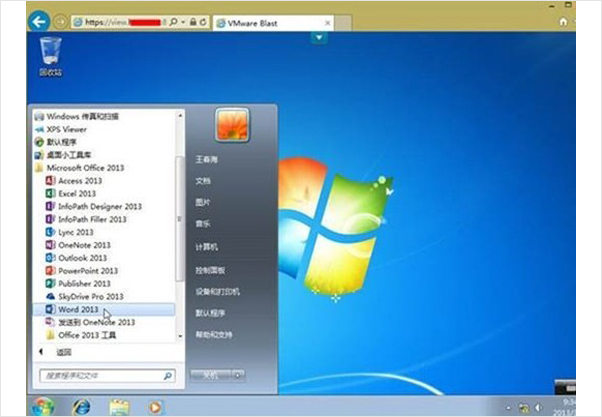The height and width of the screenshot is (417, 602).
Task: Click the search magnifier in address bar
Action: pos(174,22)
